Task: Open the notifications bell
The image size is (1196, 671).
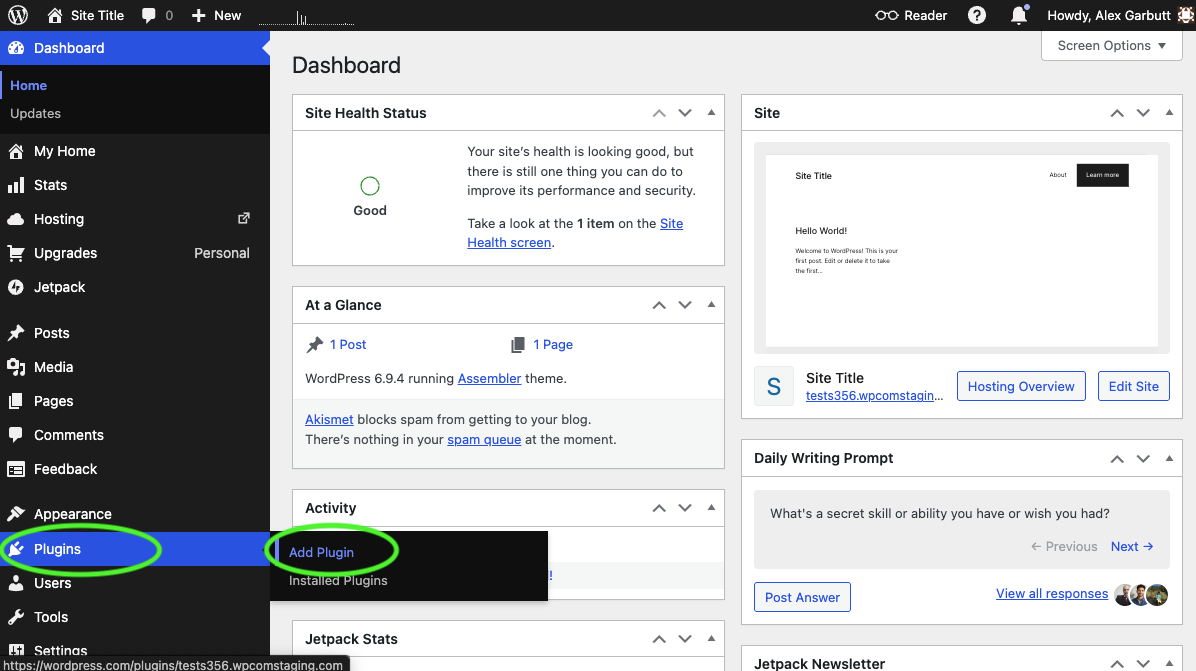Action: (1019, 15)
